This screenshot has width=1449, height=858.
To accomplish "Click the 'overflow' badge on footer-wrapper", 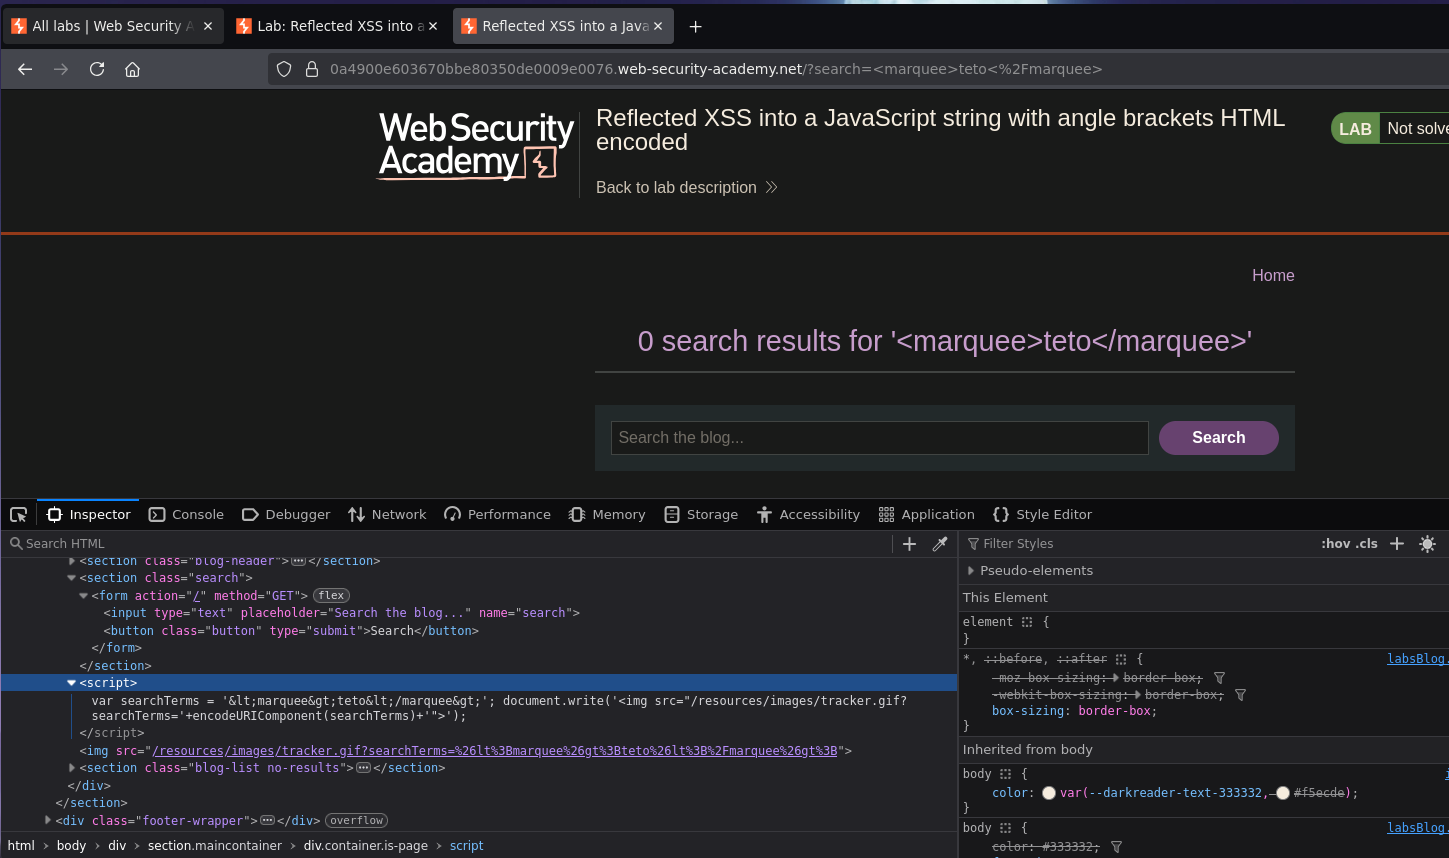I will point(356,821).
